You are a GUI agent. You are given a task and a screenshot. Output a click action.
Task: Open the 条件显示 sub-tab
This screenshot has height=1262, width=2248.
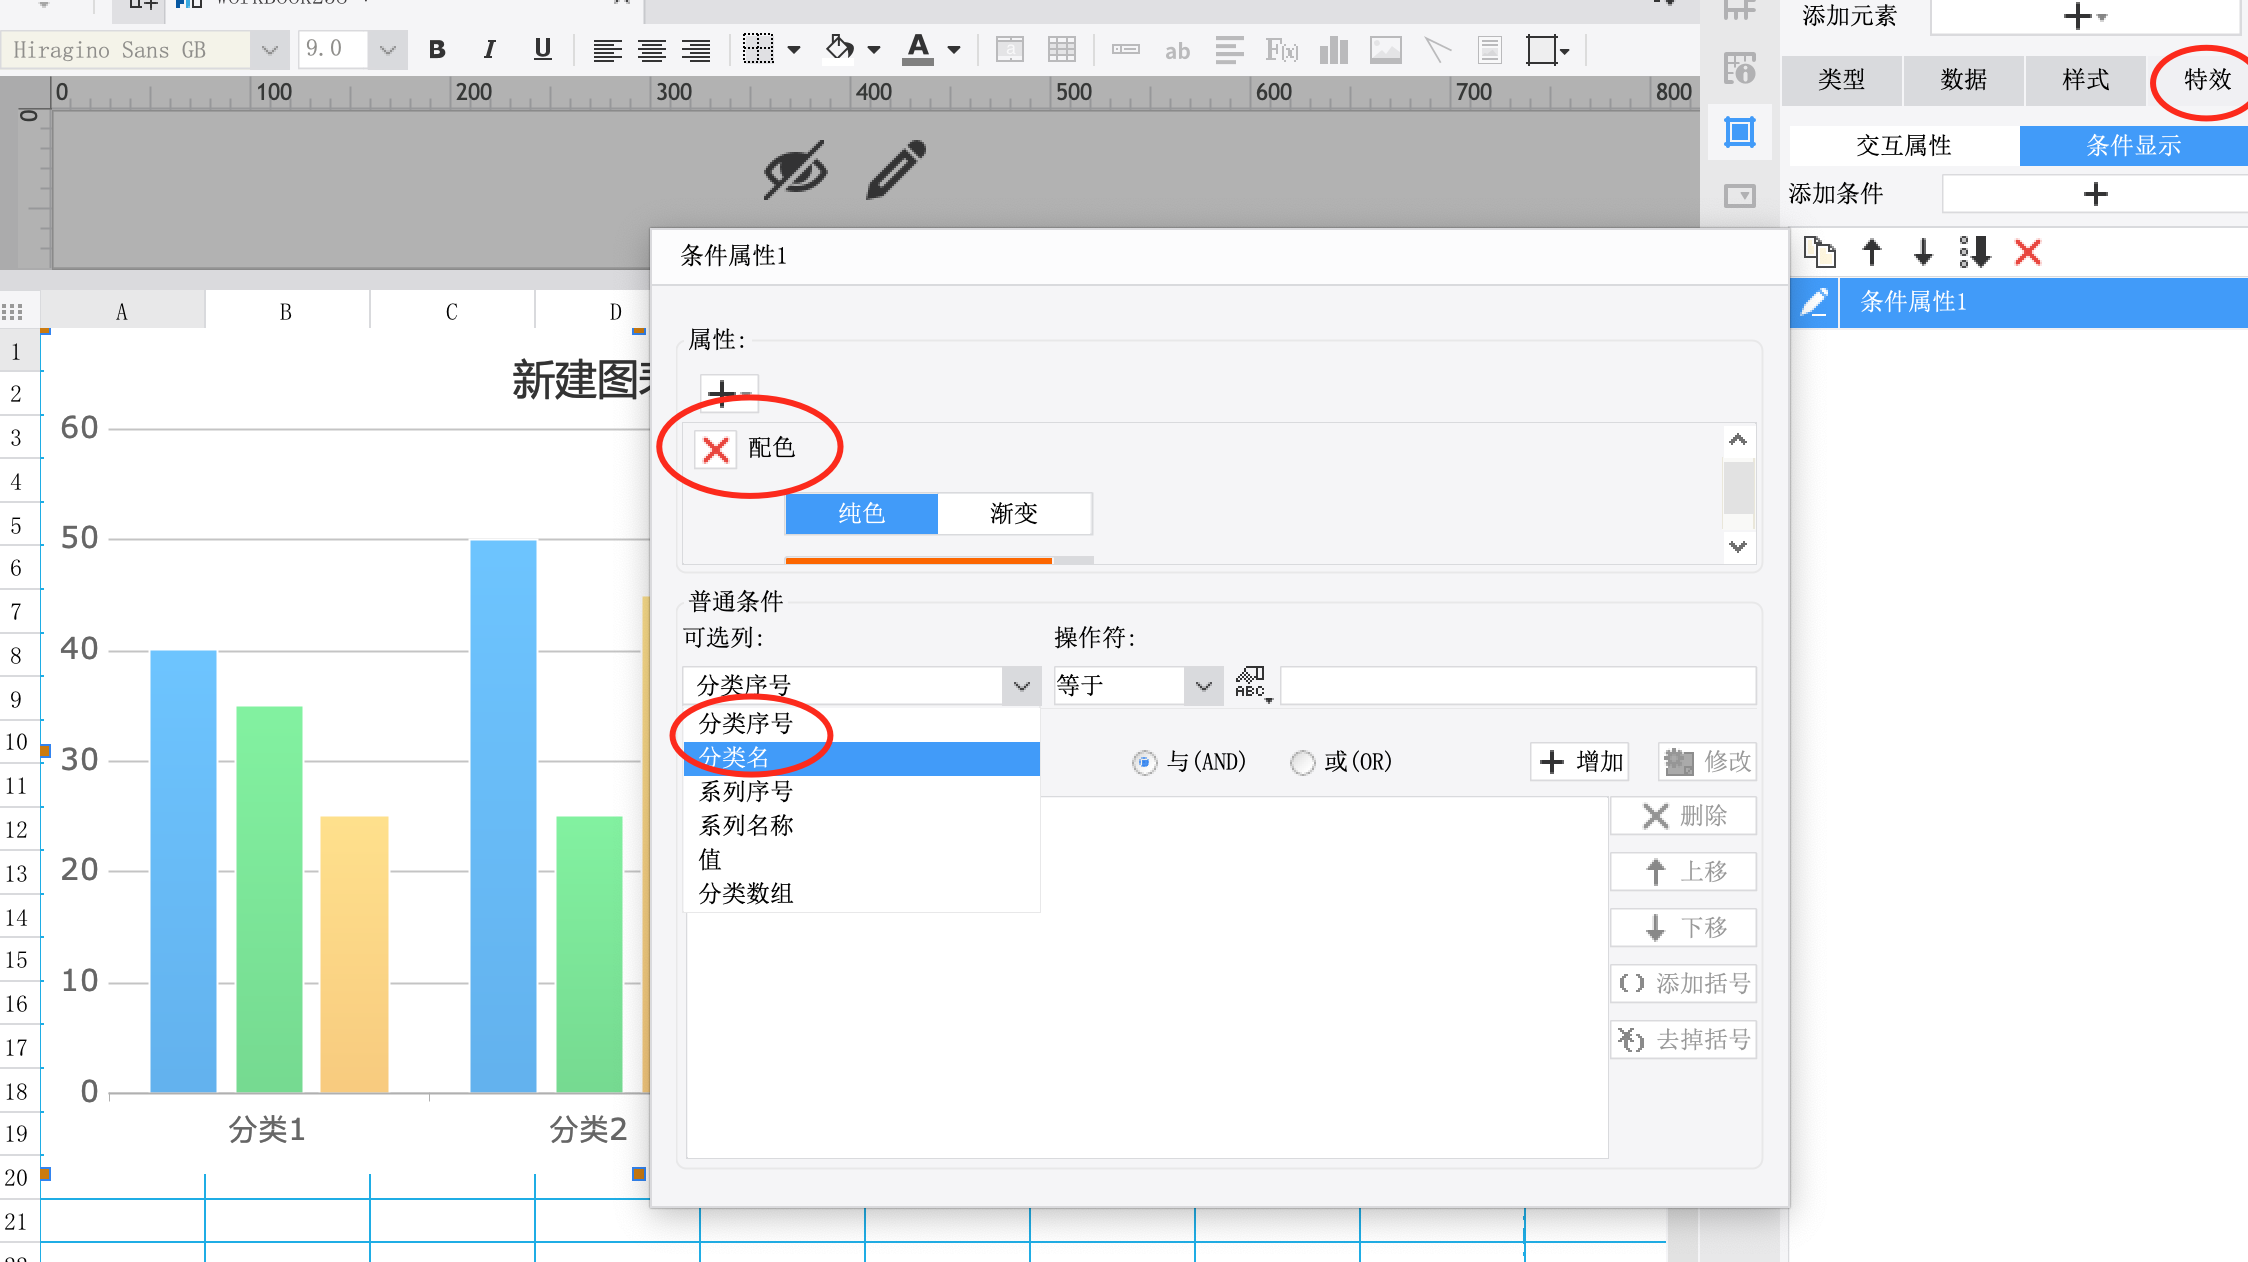[x=2133, y=146]
